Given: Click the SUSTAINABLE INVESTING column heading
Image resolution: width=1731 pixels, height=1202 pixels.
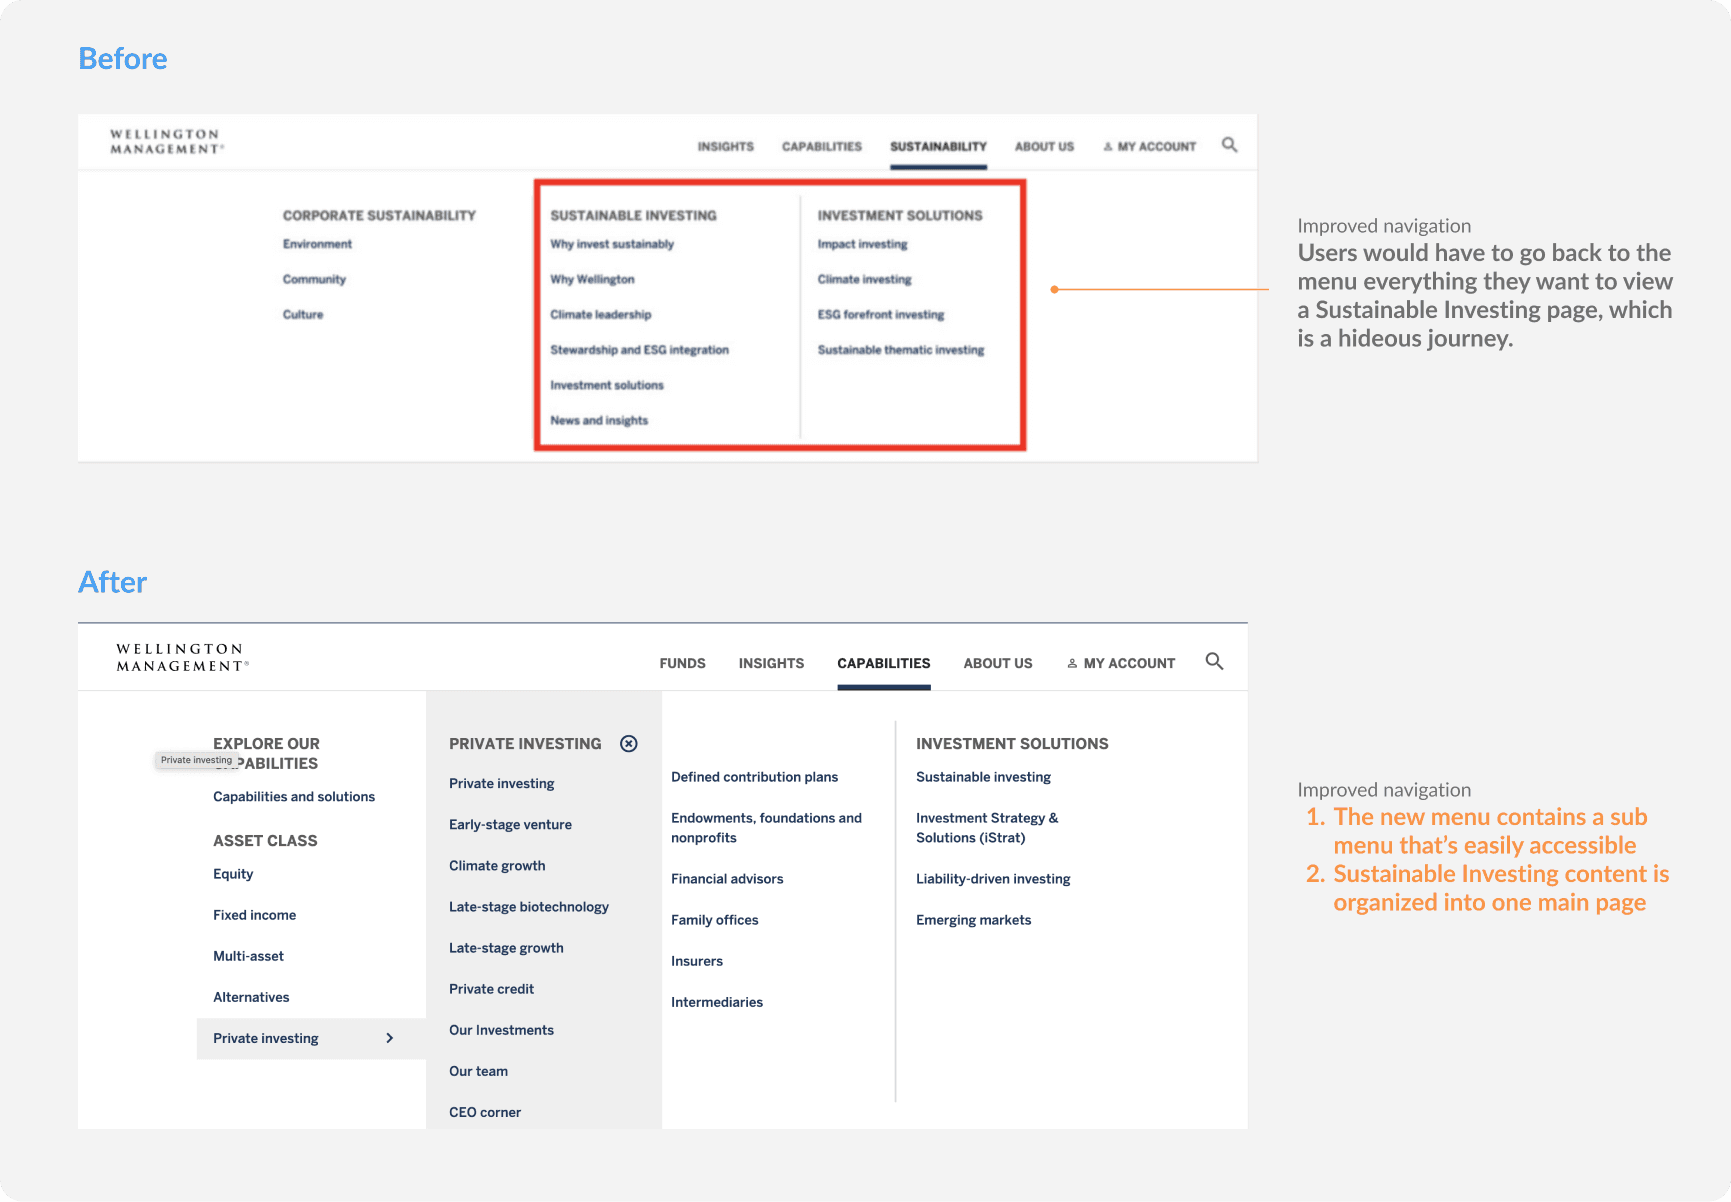Looking at the screenshot, I should [x=633, y=215].
